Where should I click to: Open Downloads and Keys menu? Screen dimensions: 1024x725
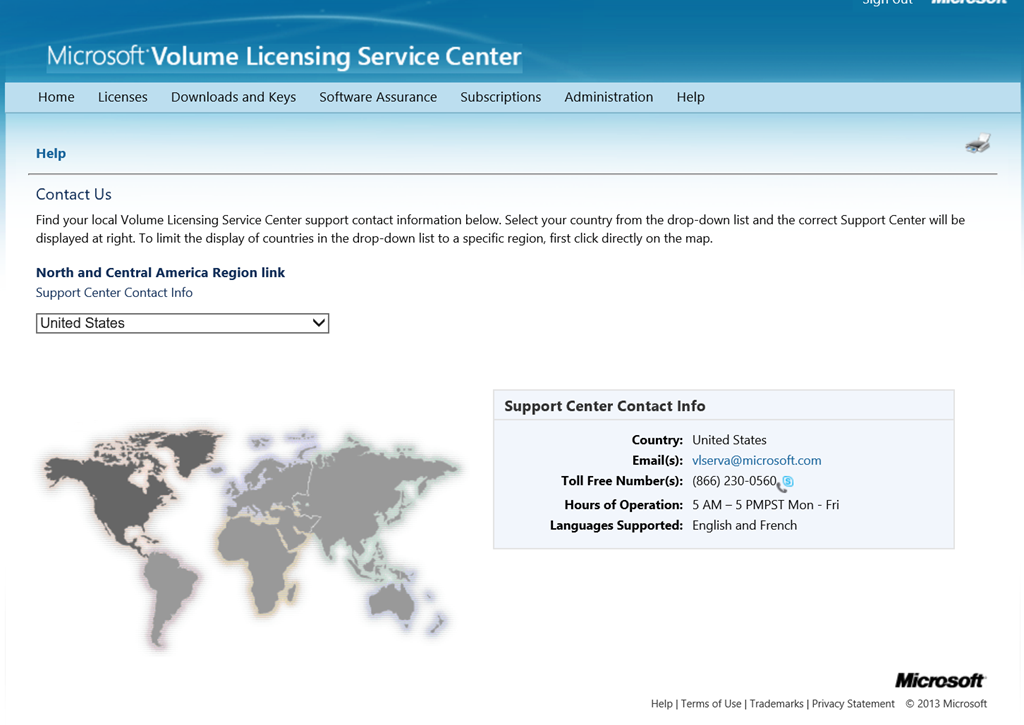pos(233,97)
